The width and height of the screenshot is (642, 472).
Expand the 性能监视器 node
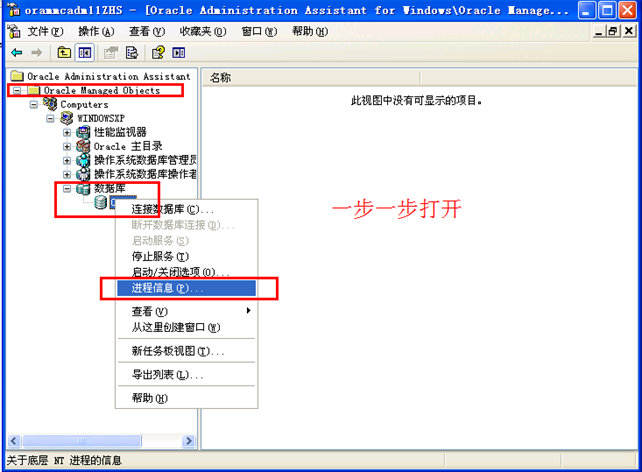click(67, 133)
